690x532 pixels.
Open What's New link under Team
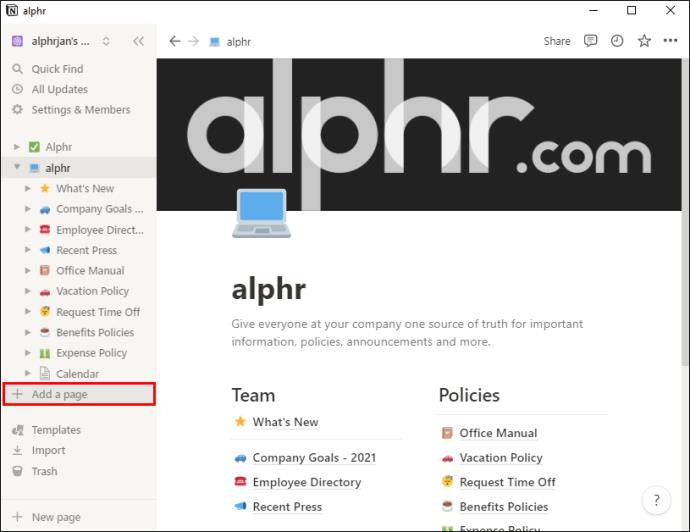click(x=285, y=422)
